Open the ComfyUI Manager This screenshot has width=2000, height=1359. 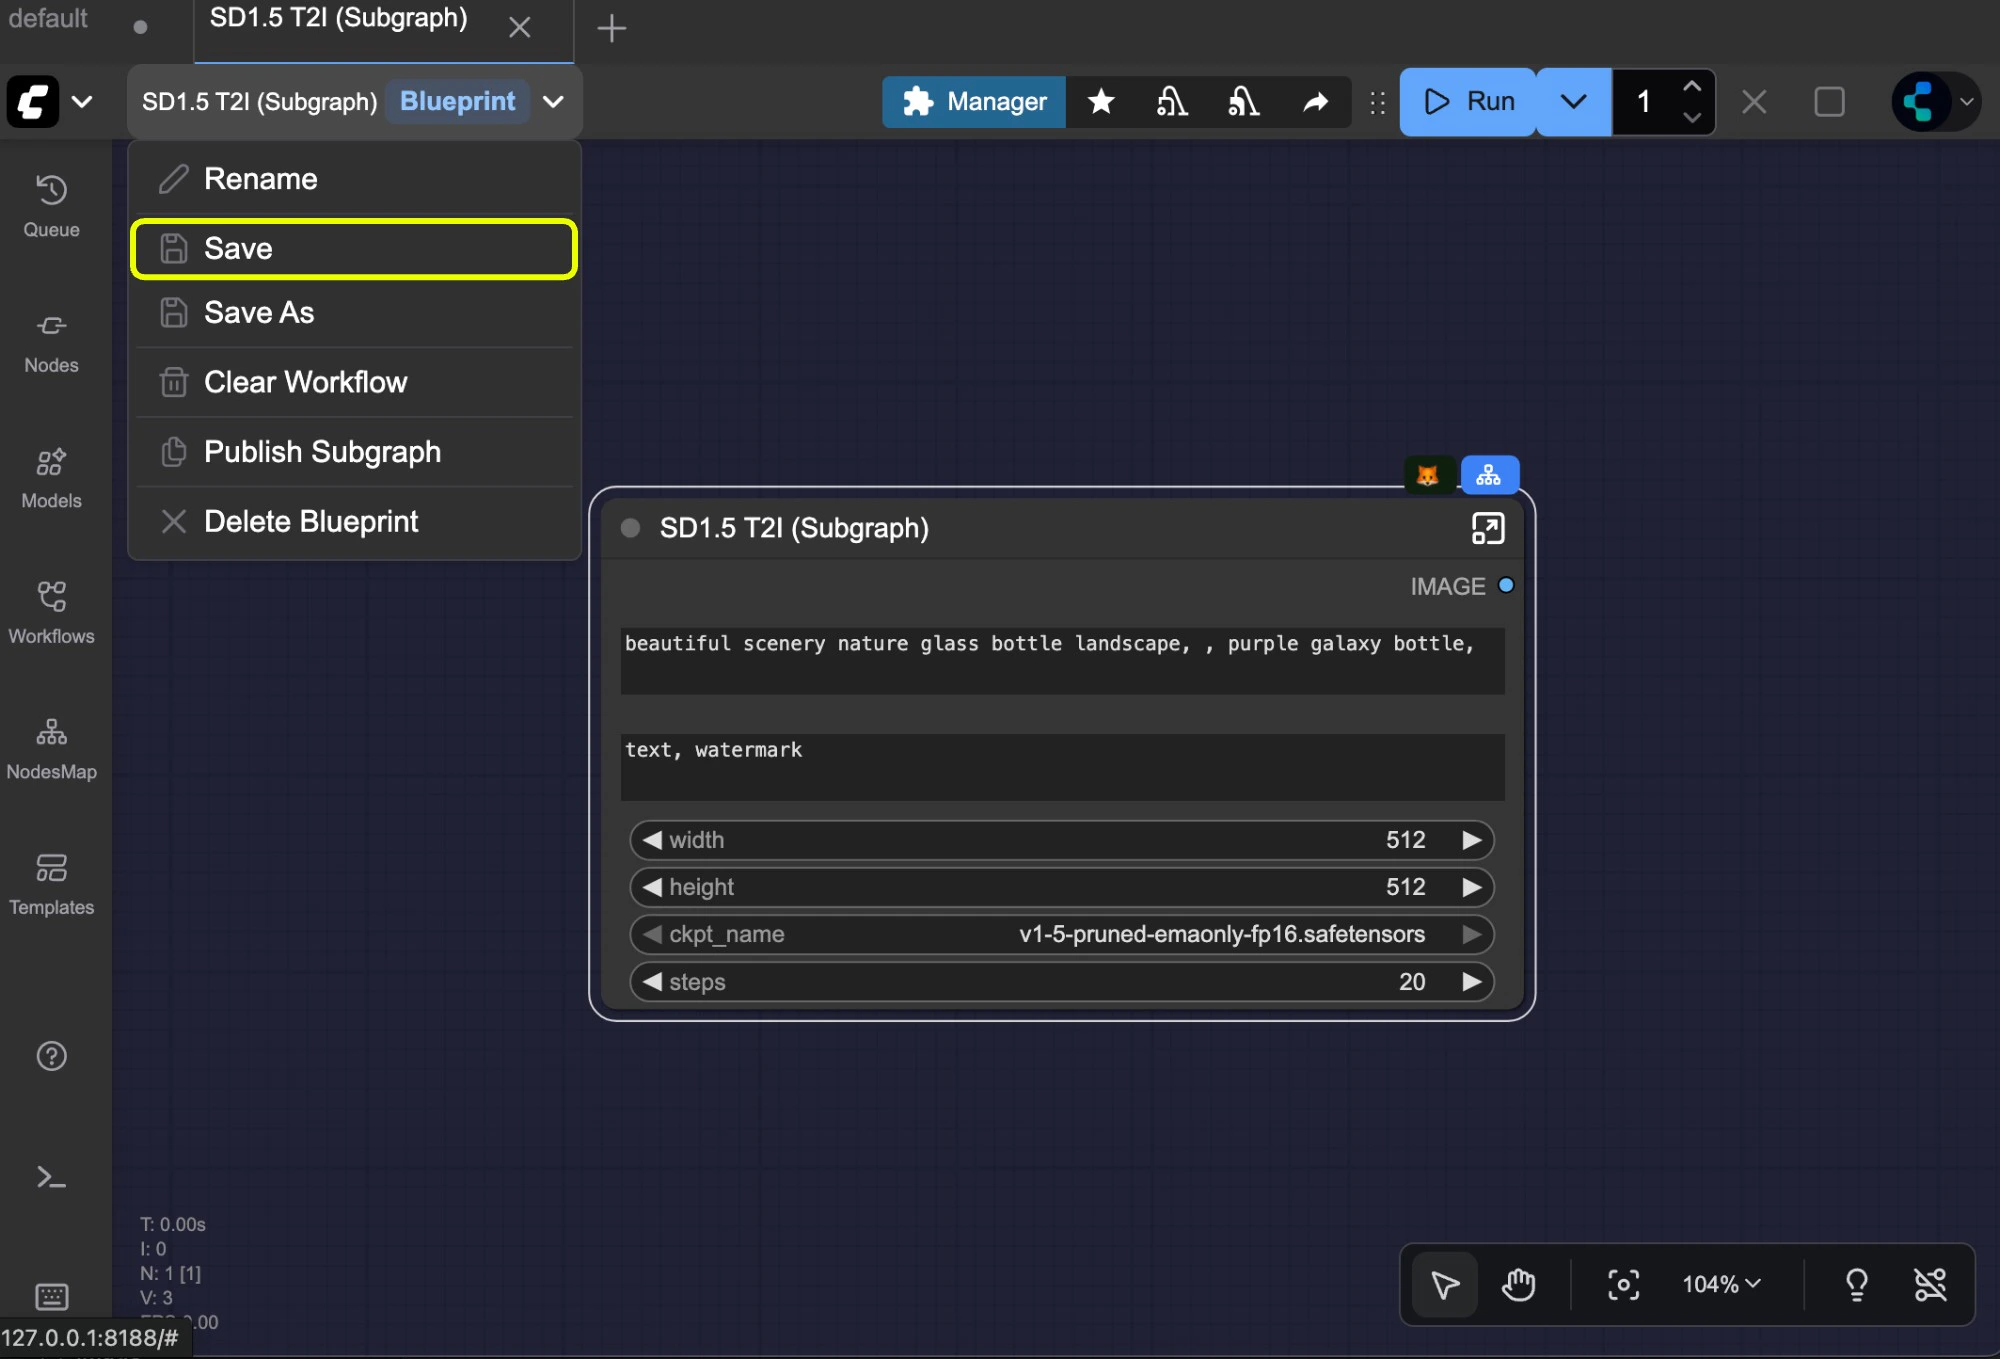point(973,101)
